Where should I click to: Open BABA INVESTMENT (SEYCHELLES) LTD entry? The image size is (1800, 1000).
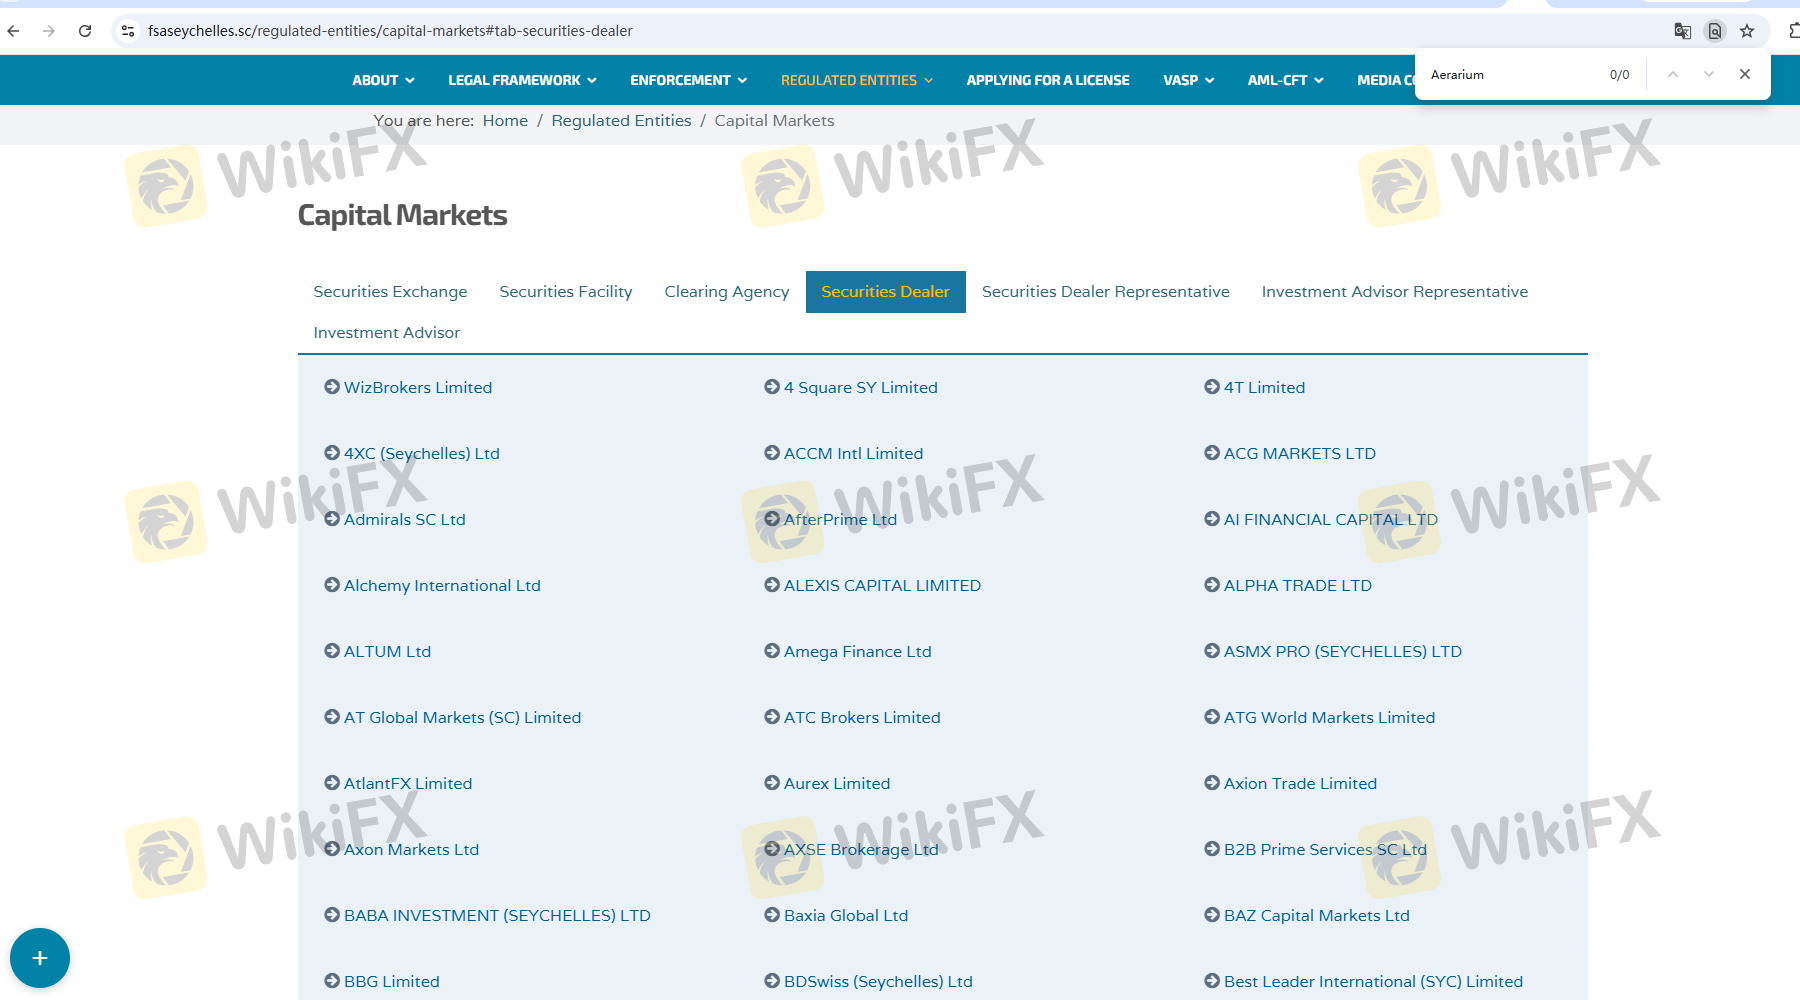pos(497,915)
